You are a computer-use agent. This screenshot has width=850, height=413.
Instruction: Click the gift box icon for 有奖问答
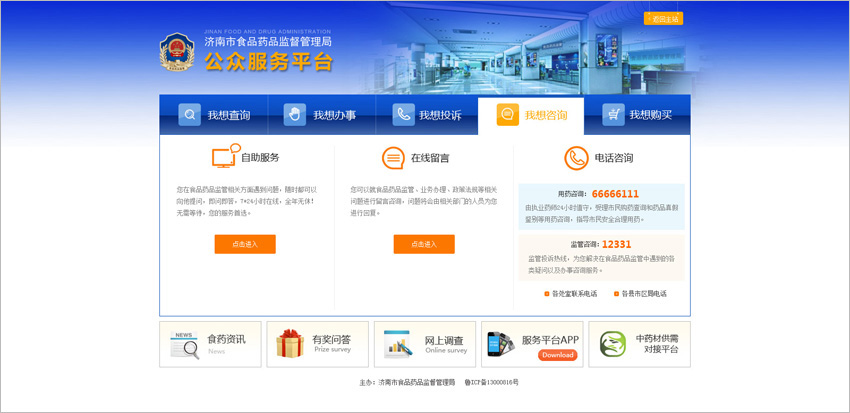click(x=290, y=344)
